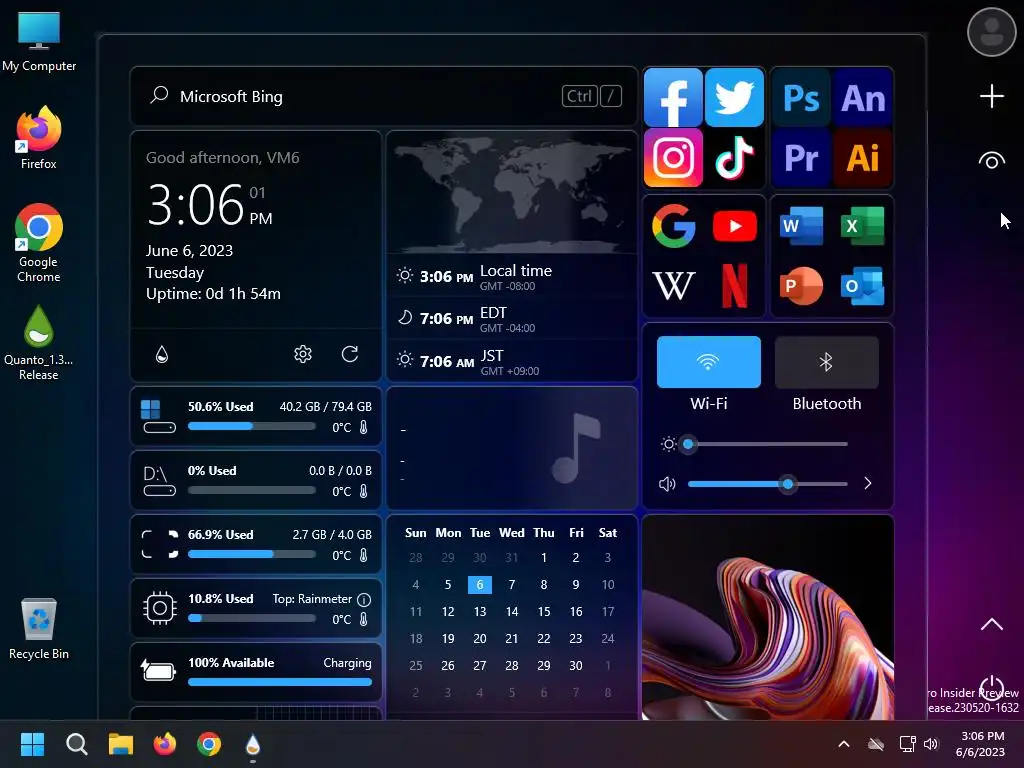Toggle the eye visibility icon on sidebar

tap(991, 161)
